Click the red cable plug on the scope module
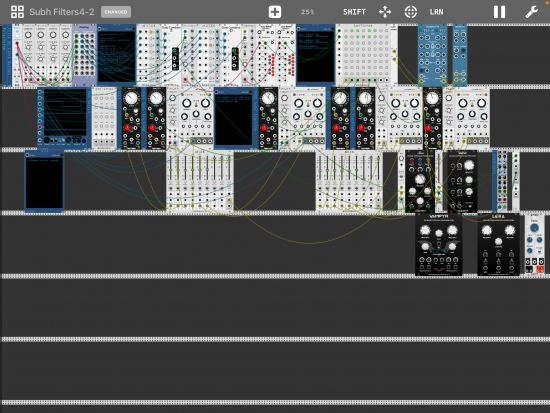550x413 pixels. 40,127
